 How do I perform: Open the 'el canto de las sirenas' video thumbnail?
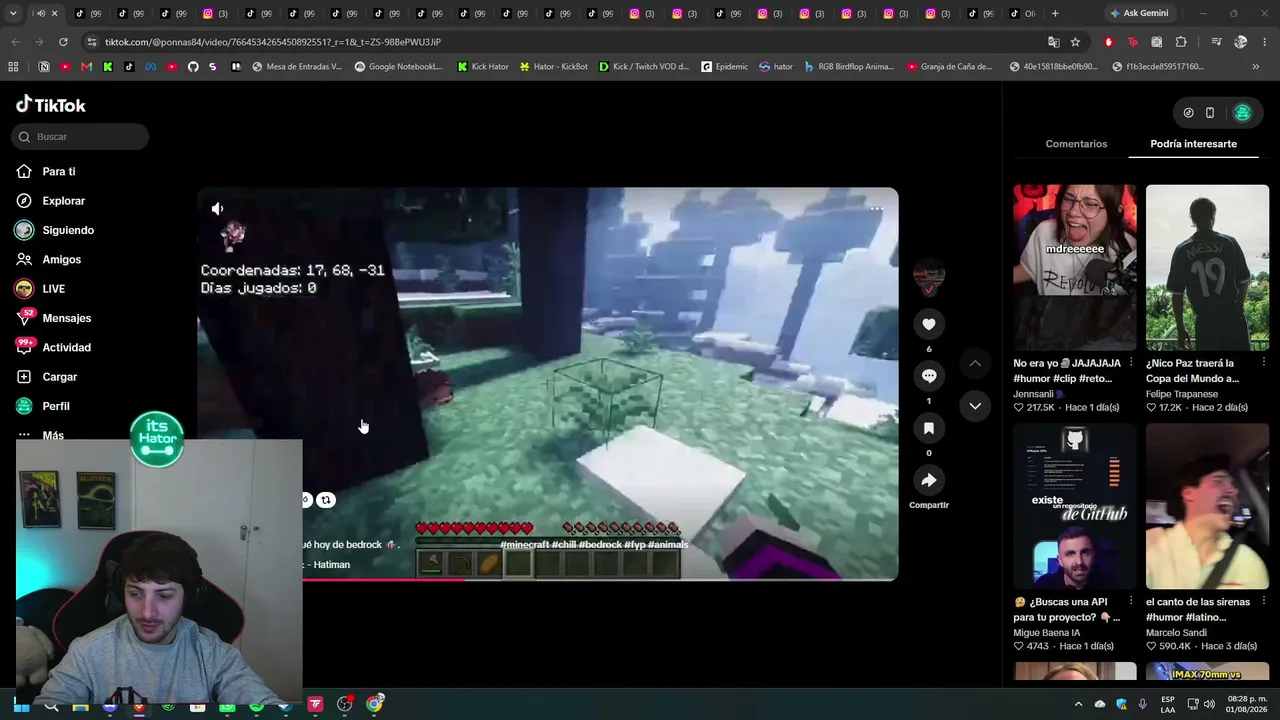tap(1207, 506)
